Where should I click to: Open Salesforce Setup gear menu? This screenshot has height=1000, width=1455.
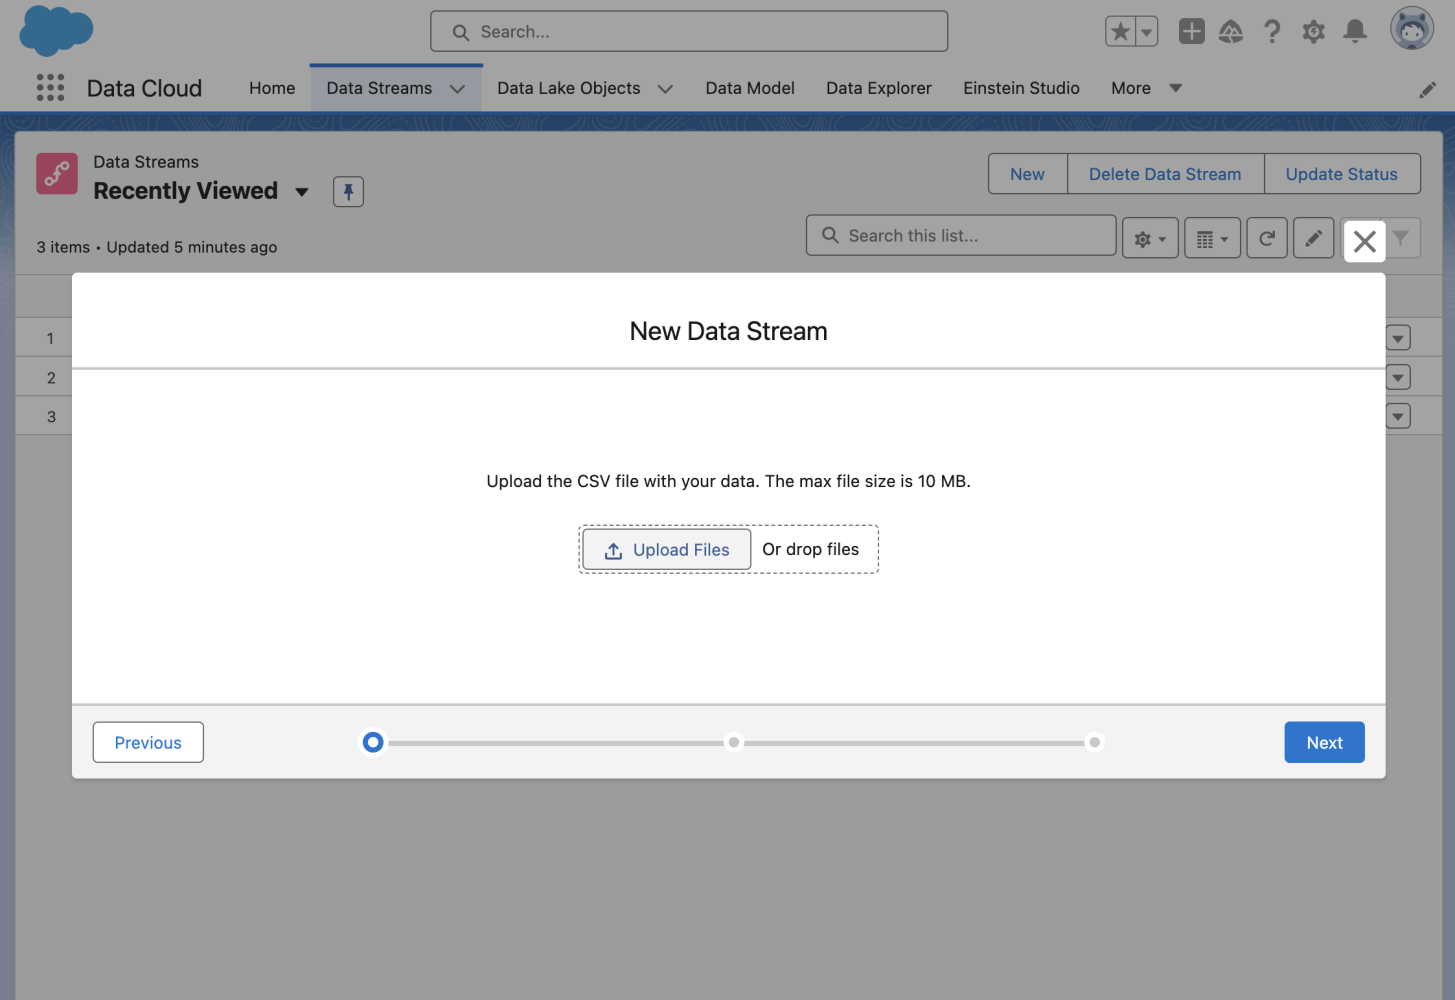click(1313, 31)
